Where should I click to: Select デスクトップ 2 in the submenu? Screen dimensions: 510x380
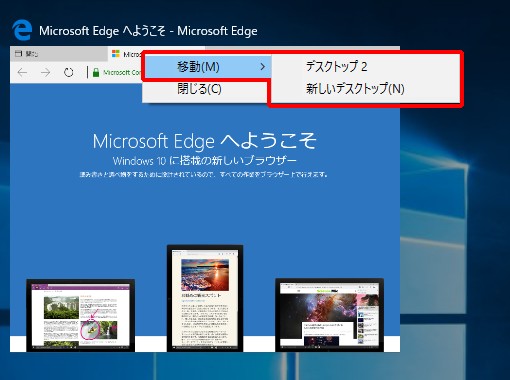click(336, 66)
